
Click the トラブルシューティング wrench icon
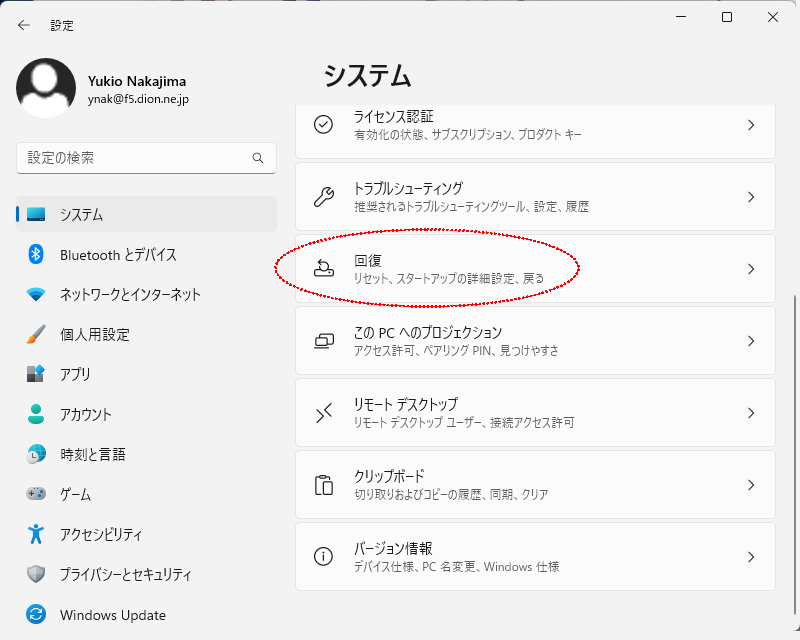323,197
